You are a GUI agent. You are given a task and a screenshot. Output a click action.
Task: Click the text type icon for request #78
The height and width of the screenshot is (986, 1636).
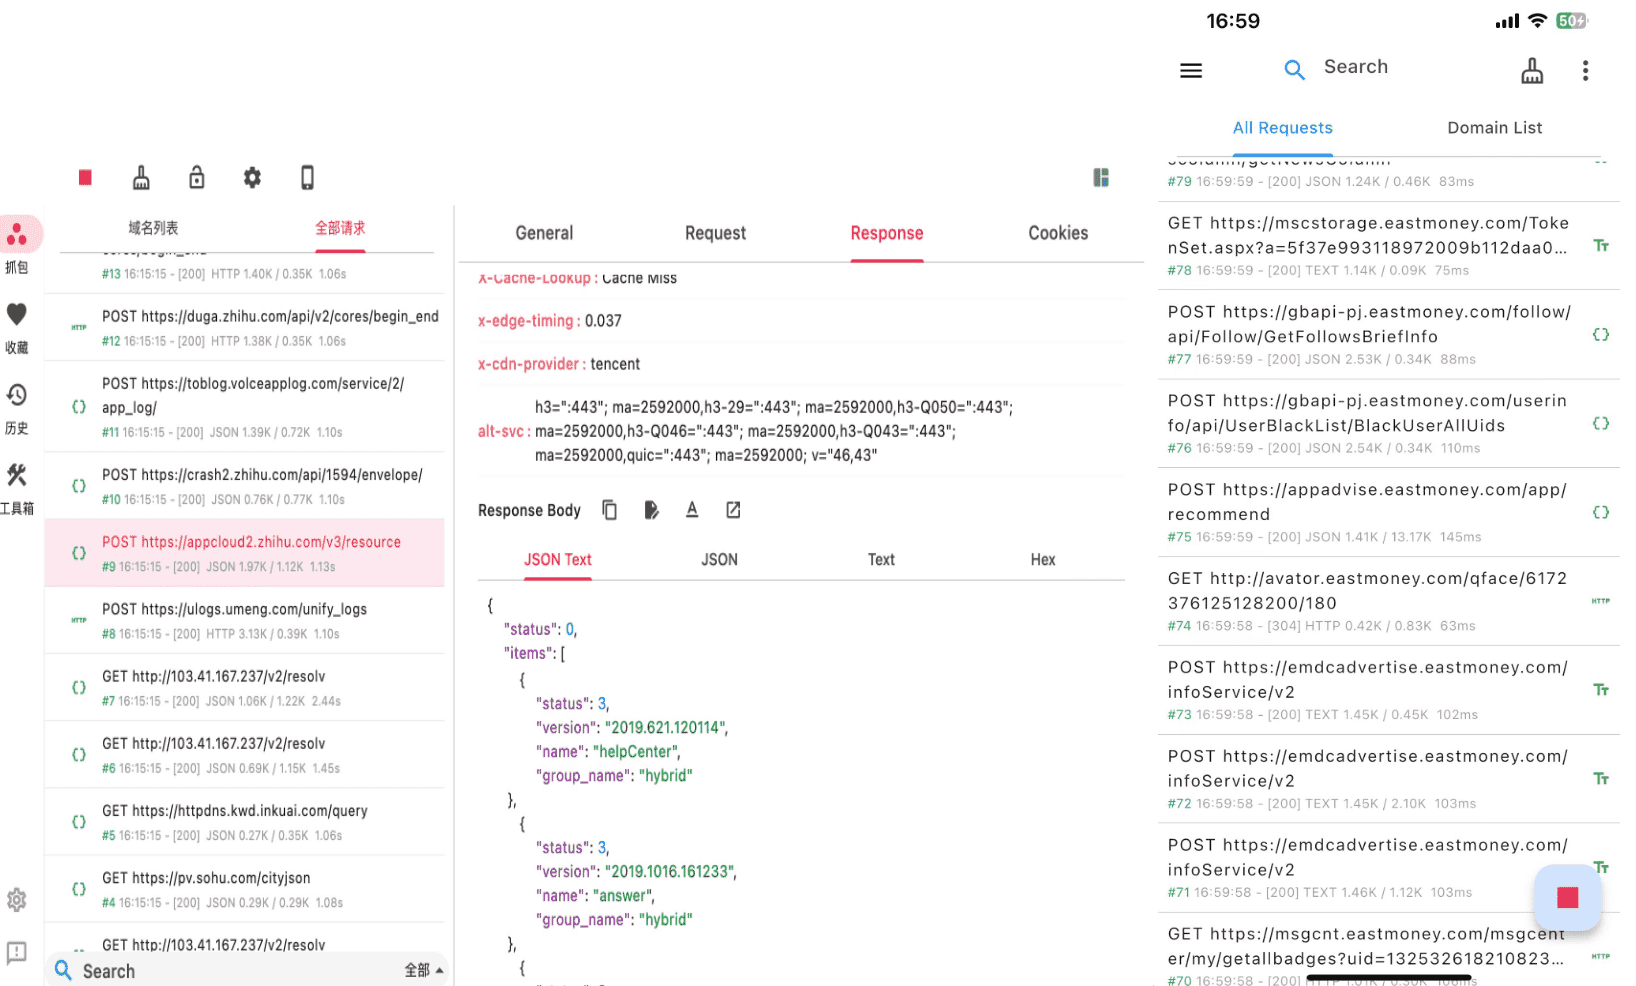coord(1601,246)
